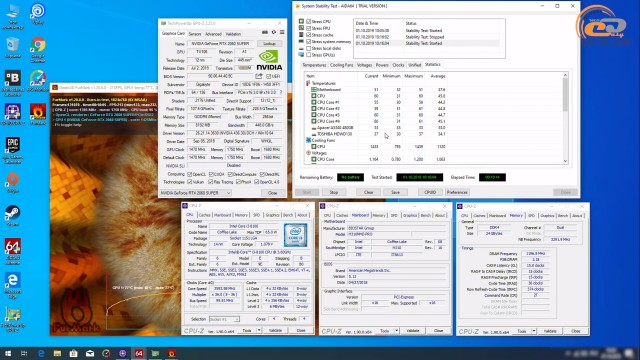The width and height of the screenshot is (640, 360).
Task: Uncheck Stress system memory checkbox
Action: [309, 41]
